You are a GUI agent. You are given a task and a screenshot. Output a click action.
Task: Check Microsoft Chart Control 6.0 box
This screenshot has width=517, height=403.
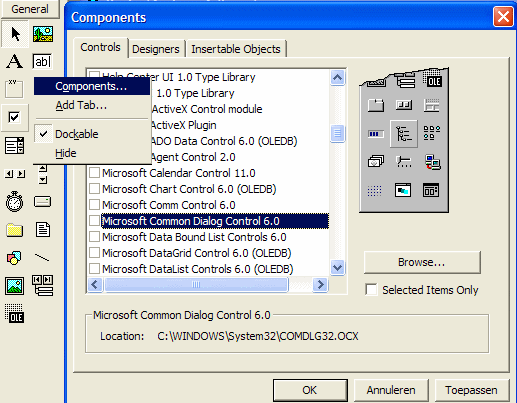point(95,189)
